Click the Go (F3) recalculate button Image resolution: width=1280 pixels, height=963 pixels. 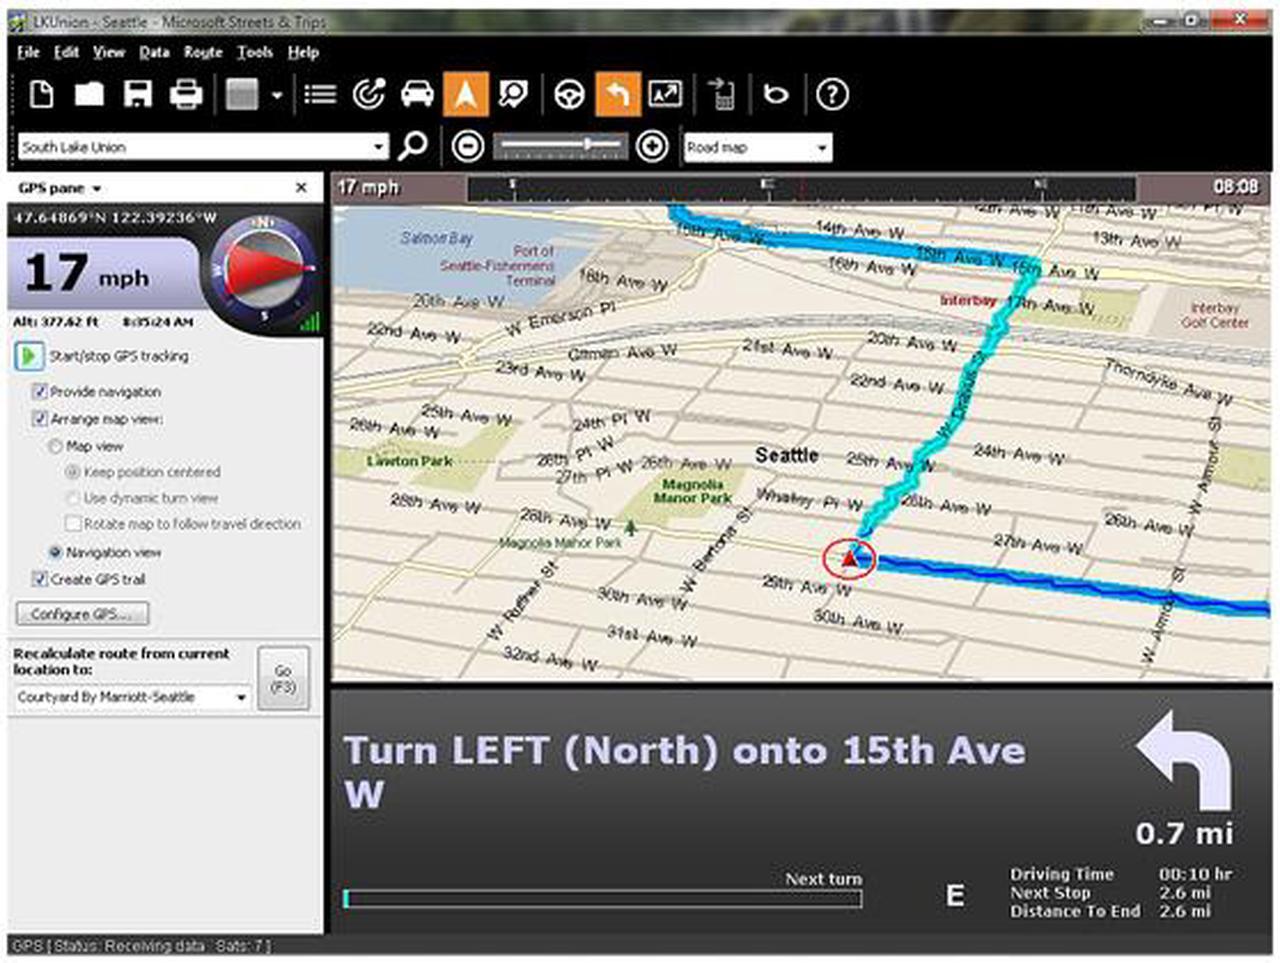pos(283,679)
